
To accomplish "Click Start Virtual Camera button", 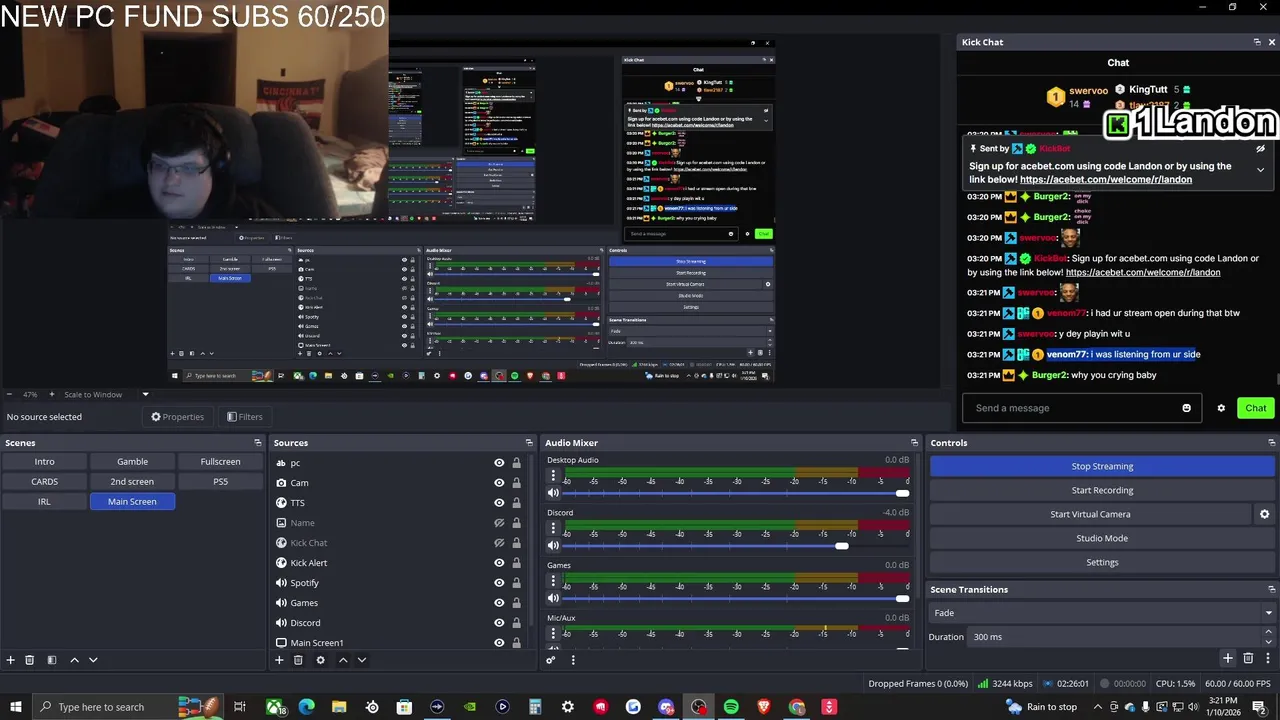I will coord(1090,514).
